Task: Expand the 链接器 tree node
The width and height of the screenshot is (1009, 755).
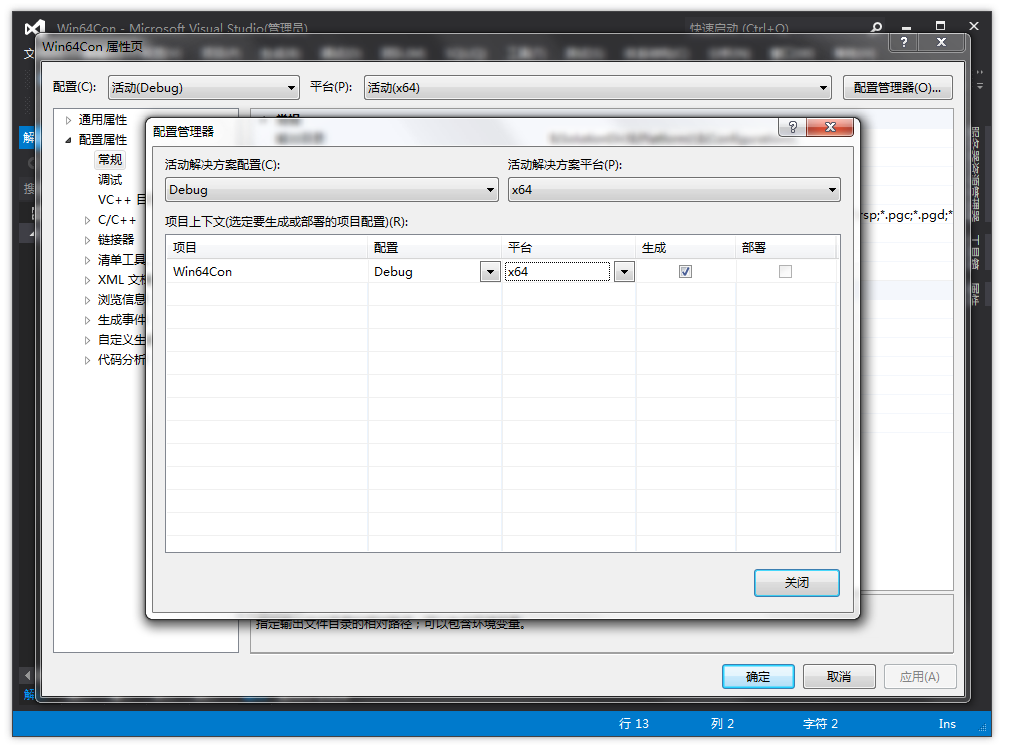Action: tap(88, 240)
